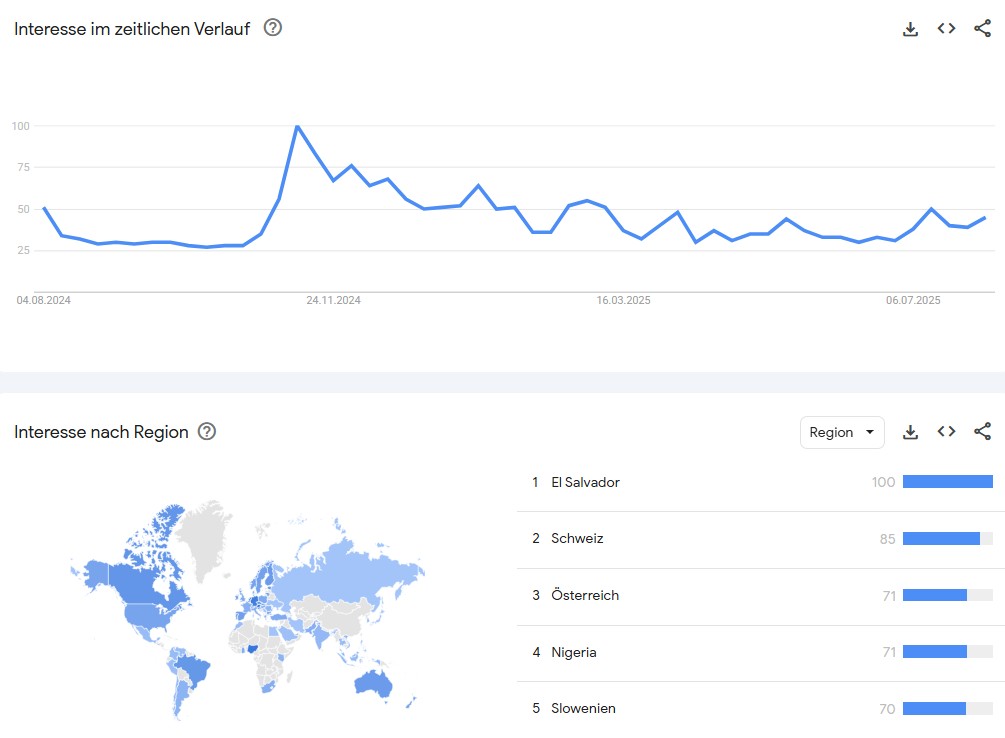
Task: Share the Interesse nach Region card
Action: pos(982,432)
